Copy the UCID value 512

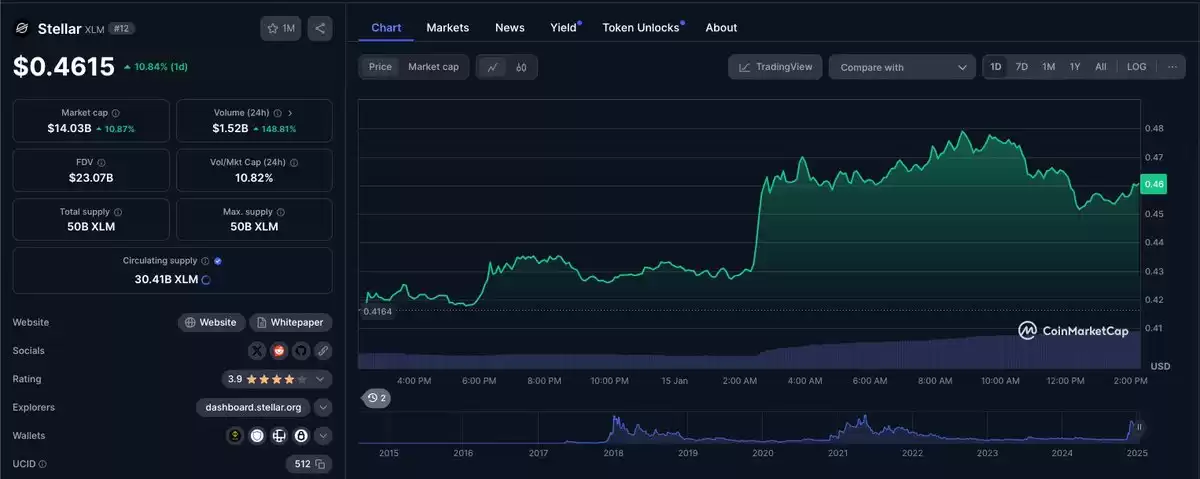[320, 464]
